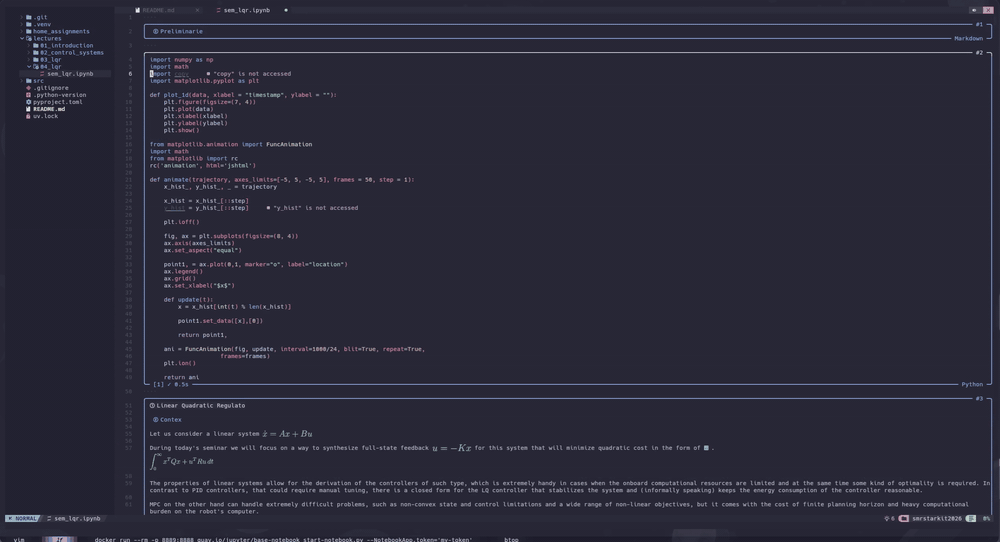Image resolution: width=1000 pixels, height=542 pixels.
Task: Click the 0% scroll position indicator
Action: coord(986,519)
